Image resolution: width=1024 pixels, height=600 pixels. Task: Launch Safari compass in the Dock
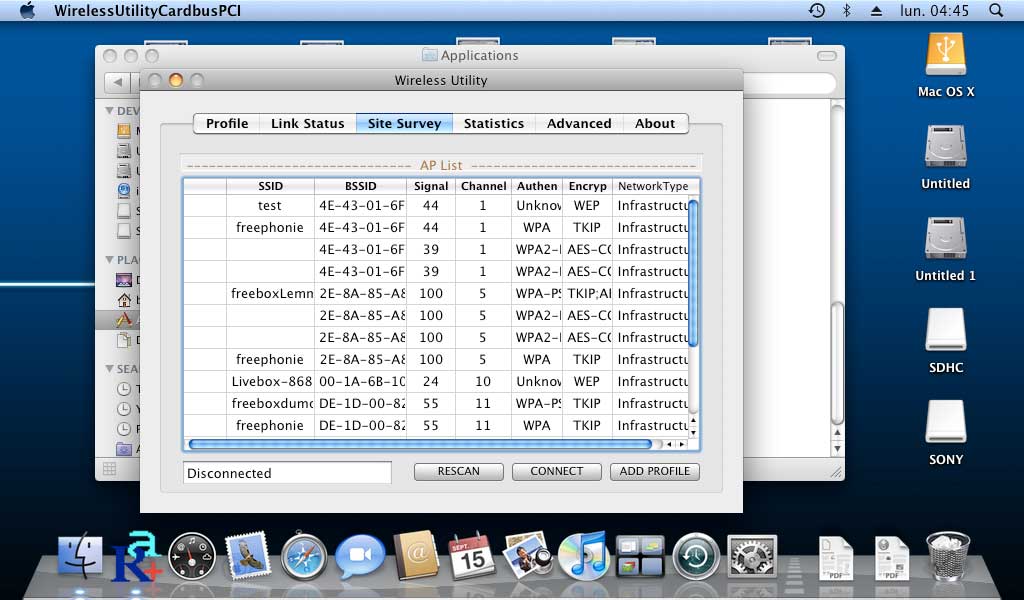point(304,557)
